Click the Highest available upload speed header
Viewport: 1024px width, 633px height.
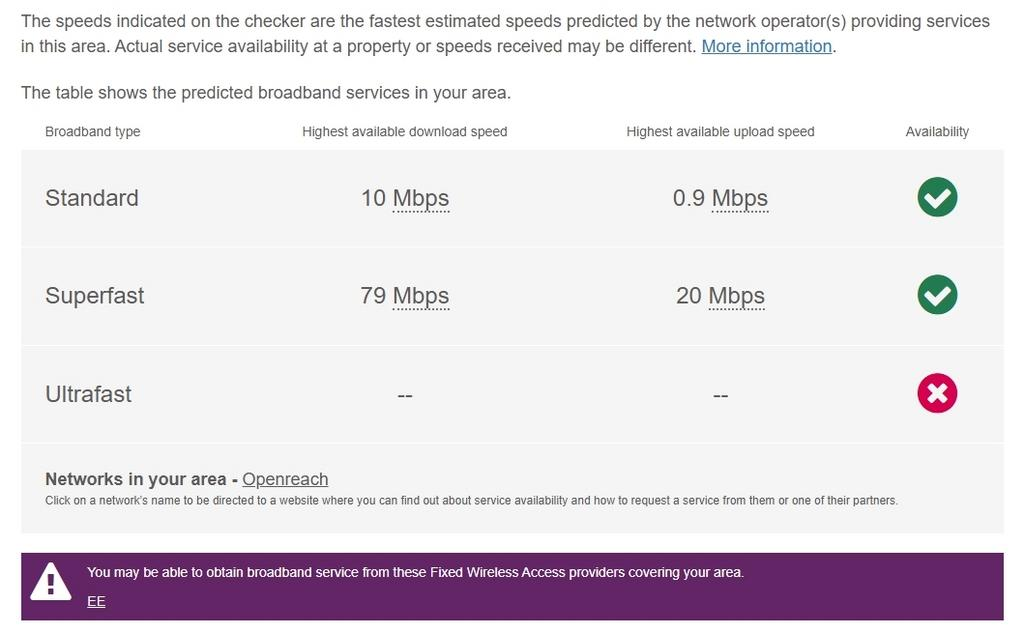(x=720, y=132)
